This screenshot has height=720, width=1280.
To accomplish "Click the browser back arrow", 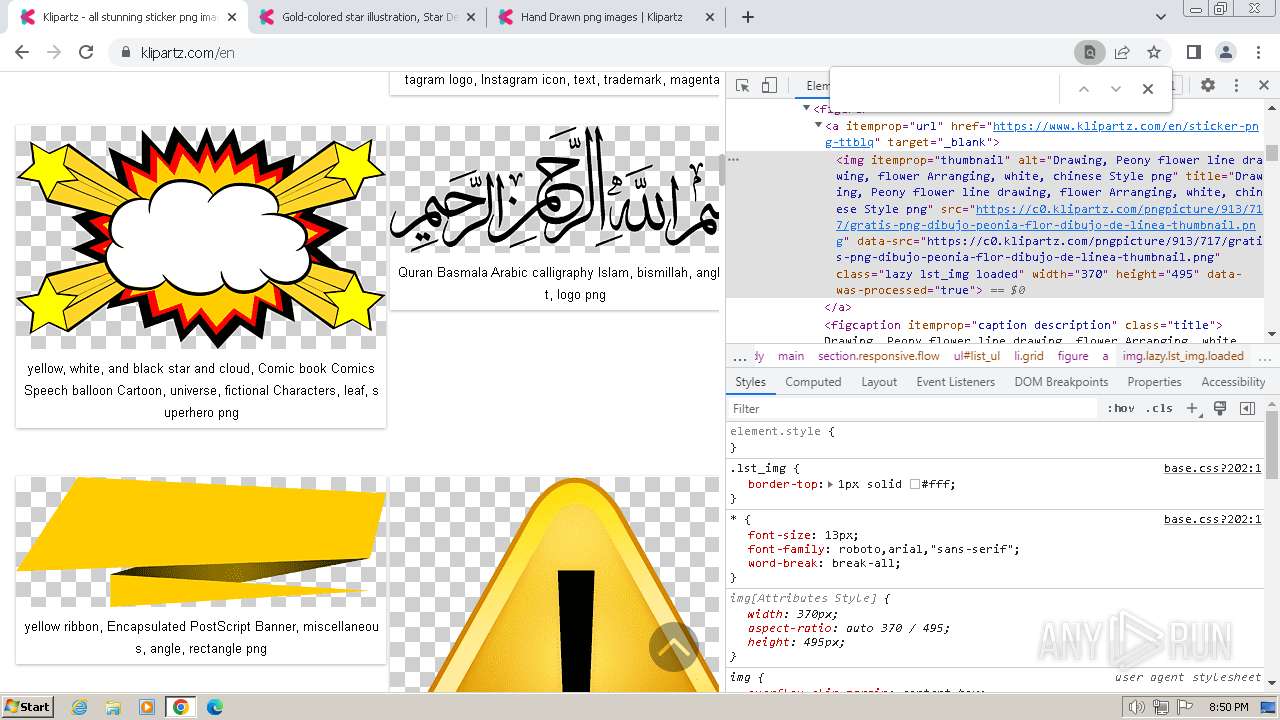I will coord(22,52).
